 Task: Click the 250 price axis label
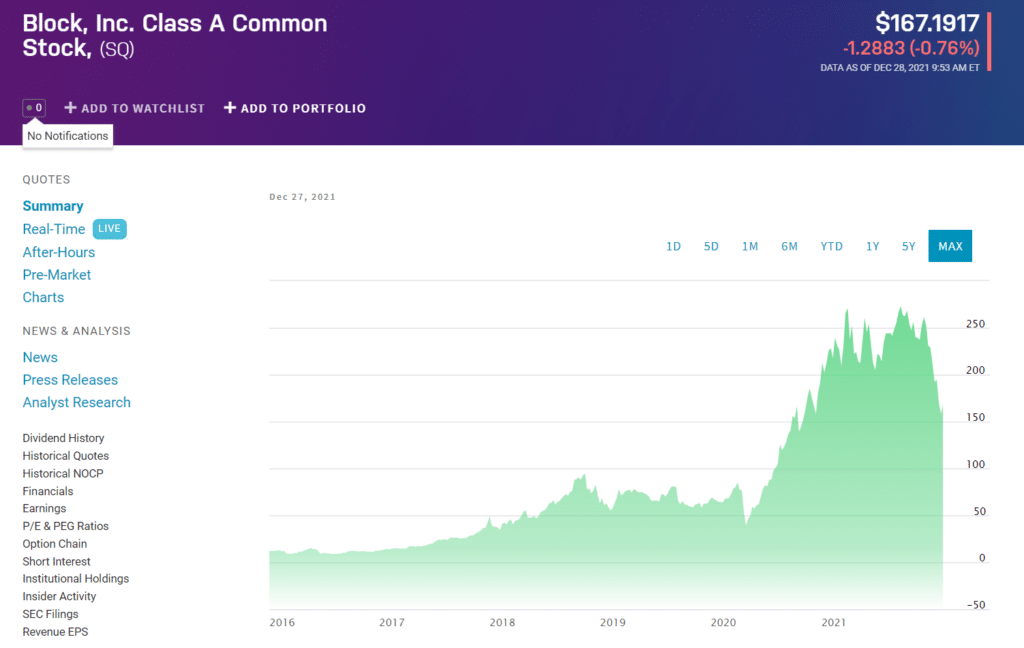click(x=976, y=324)
